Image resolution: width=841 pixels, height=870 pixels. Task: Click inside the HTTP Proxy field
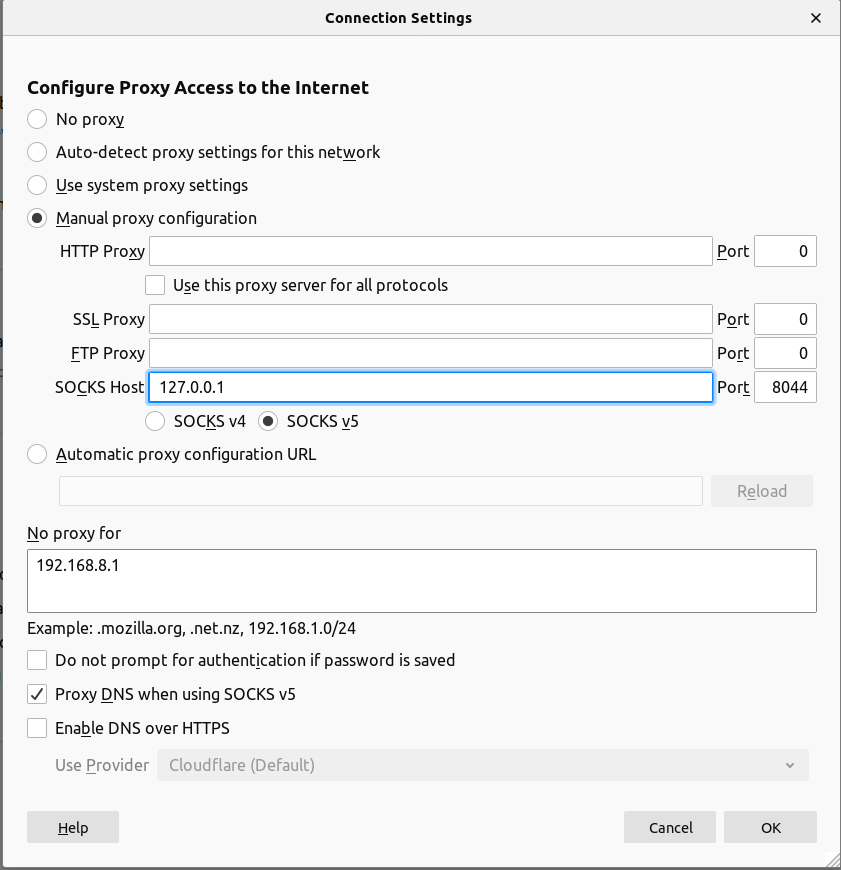pyautogui.click(x=430, y=251)
